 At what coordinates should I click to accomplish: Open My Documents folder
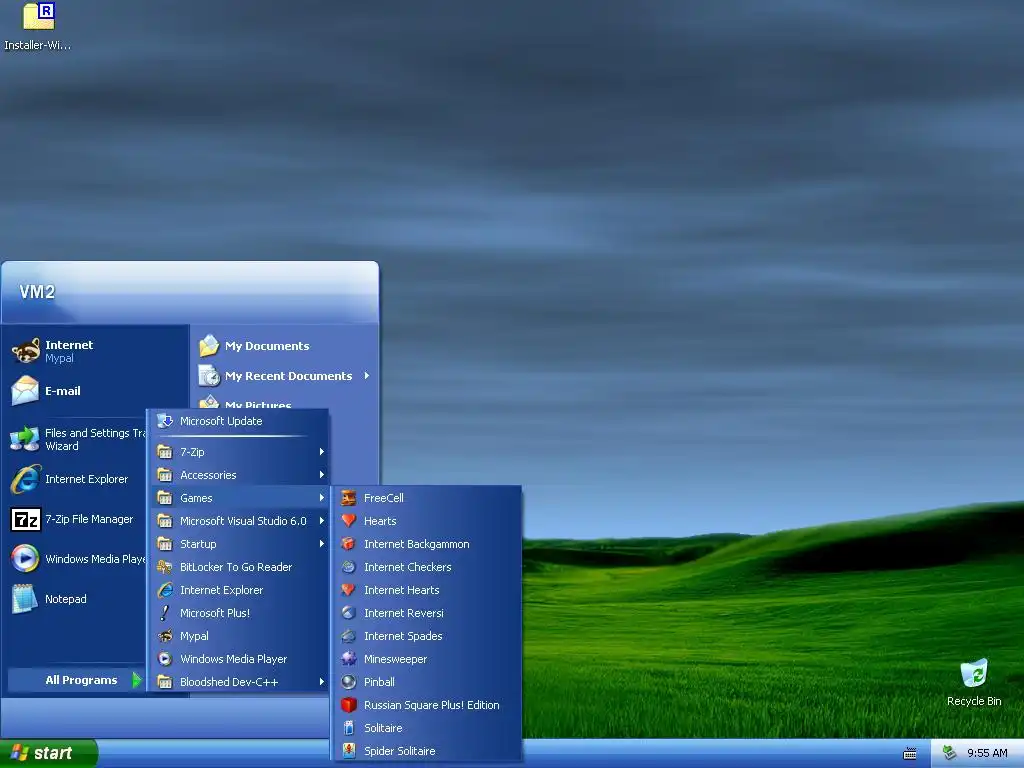coord(285,345)
